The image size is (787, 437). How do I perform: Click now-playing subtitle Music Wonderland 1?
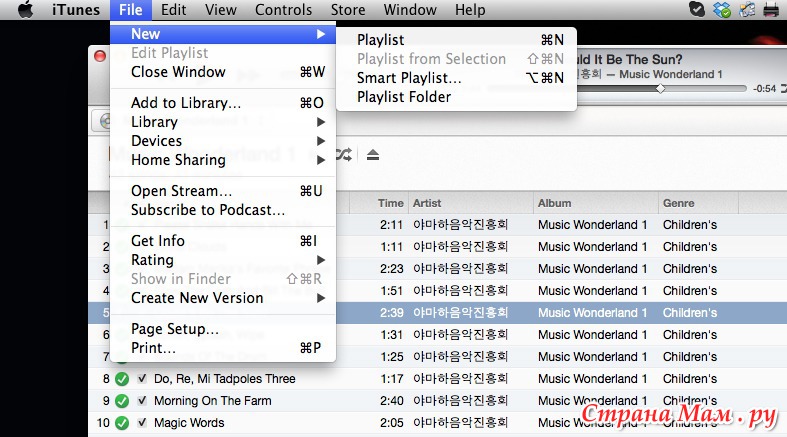click(671, 74)
